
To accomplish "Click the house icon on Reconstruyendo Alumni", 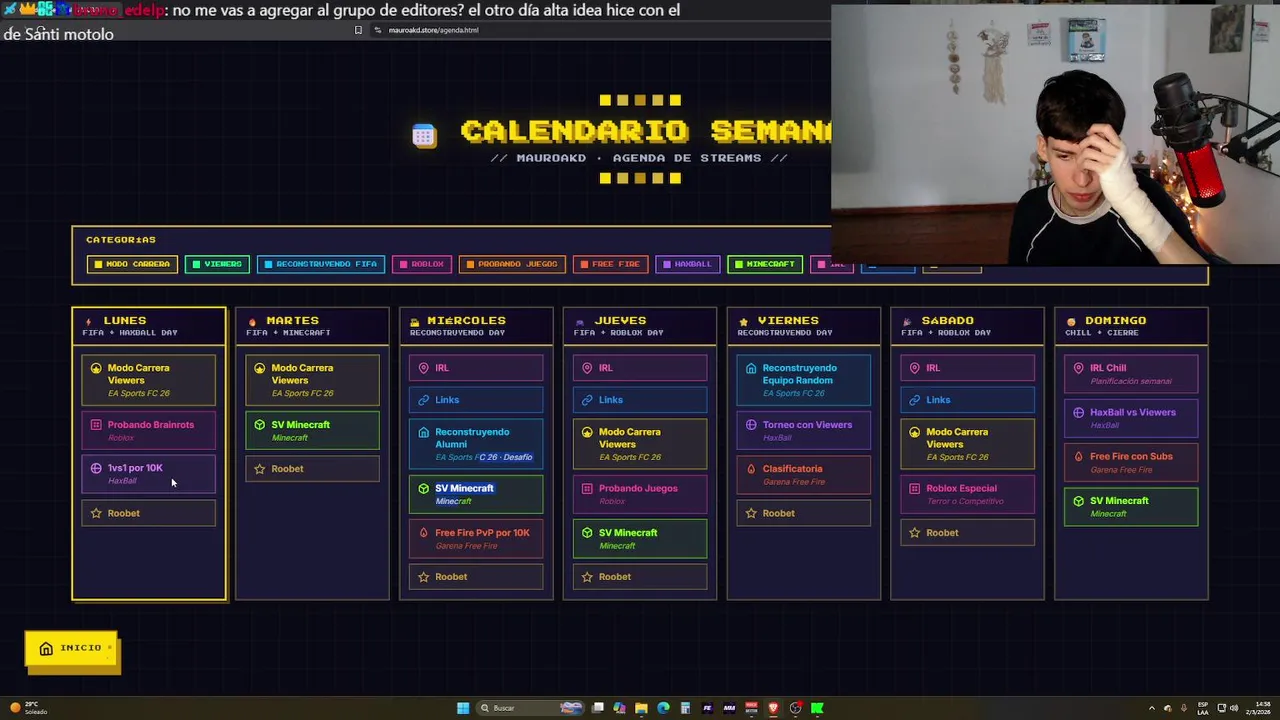I will tap(423, 432).
